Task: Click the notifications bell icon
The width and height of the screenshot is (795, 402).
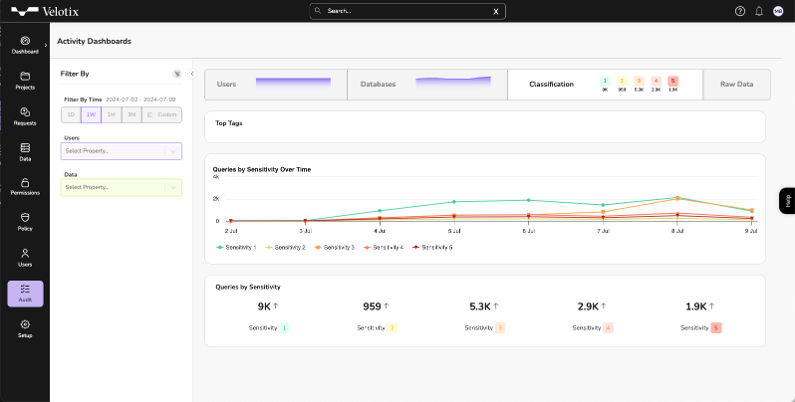Action: [759, 11]
